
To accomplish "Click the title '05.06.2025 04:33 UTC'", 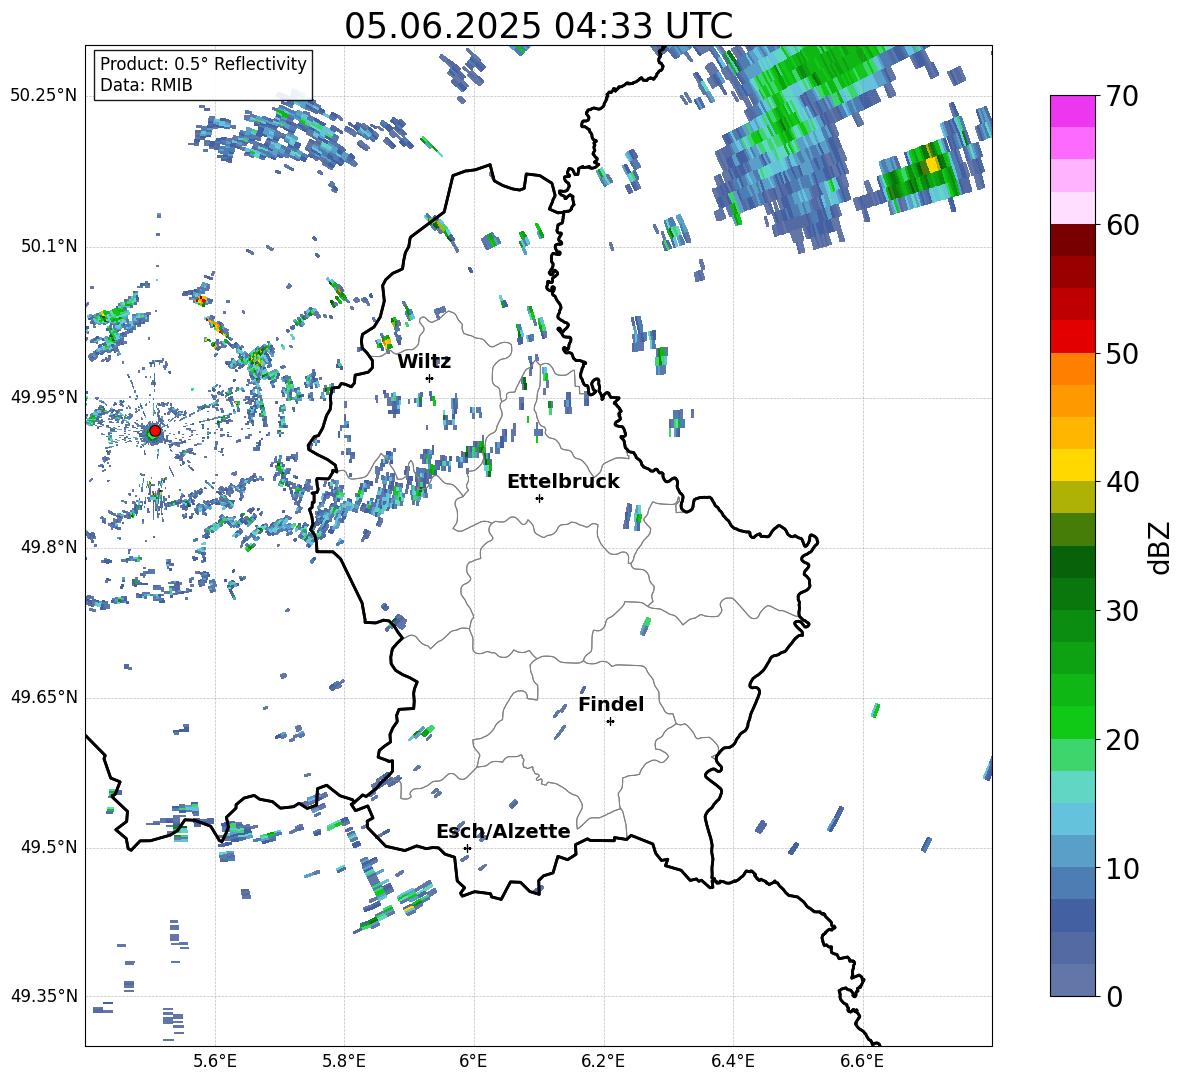I will pos(538,26).
